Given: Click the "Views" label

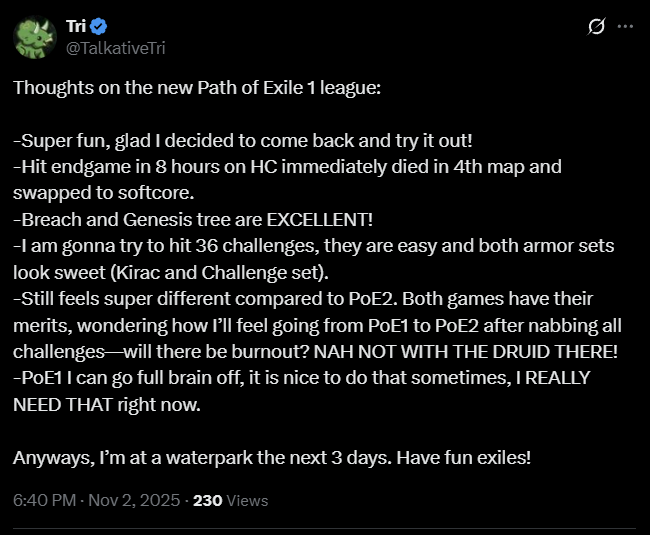Looking at the screenshot, I should [247, 500].
